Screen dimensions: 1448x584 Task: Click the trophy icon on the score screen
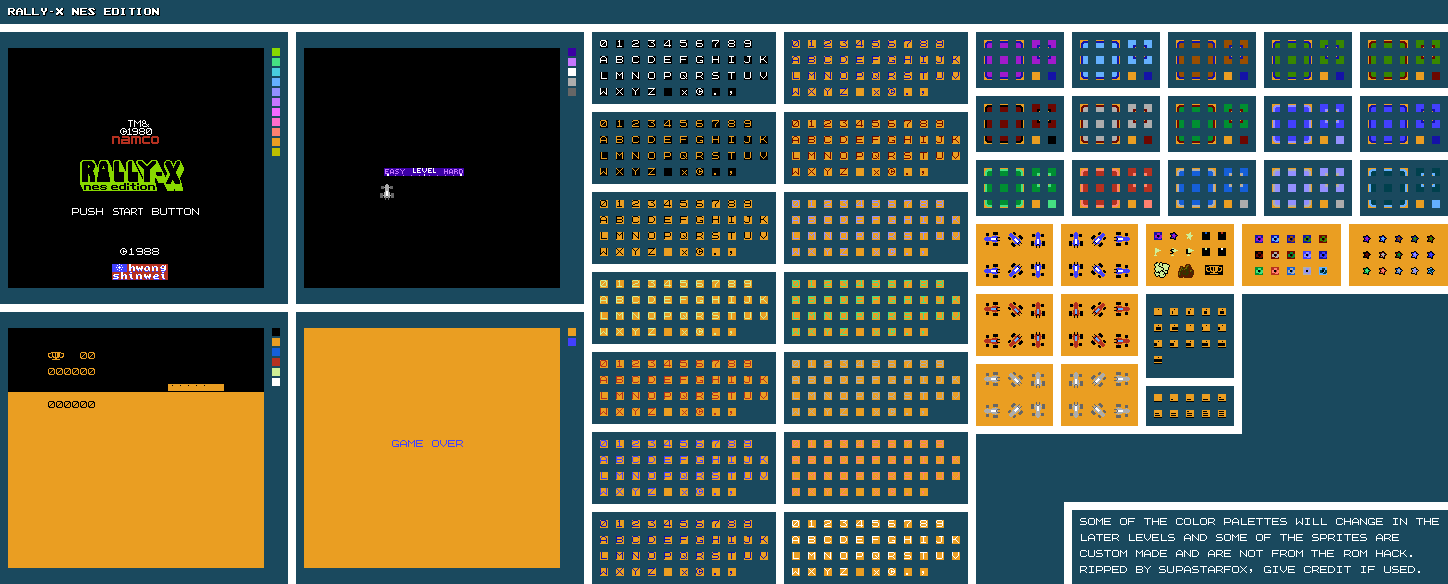pyautogui.click(x=56, y=355)
